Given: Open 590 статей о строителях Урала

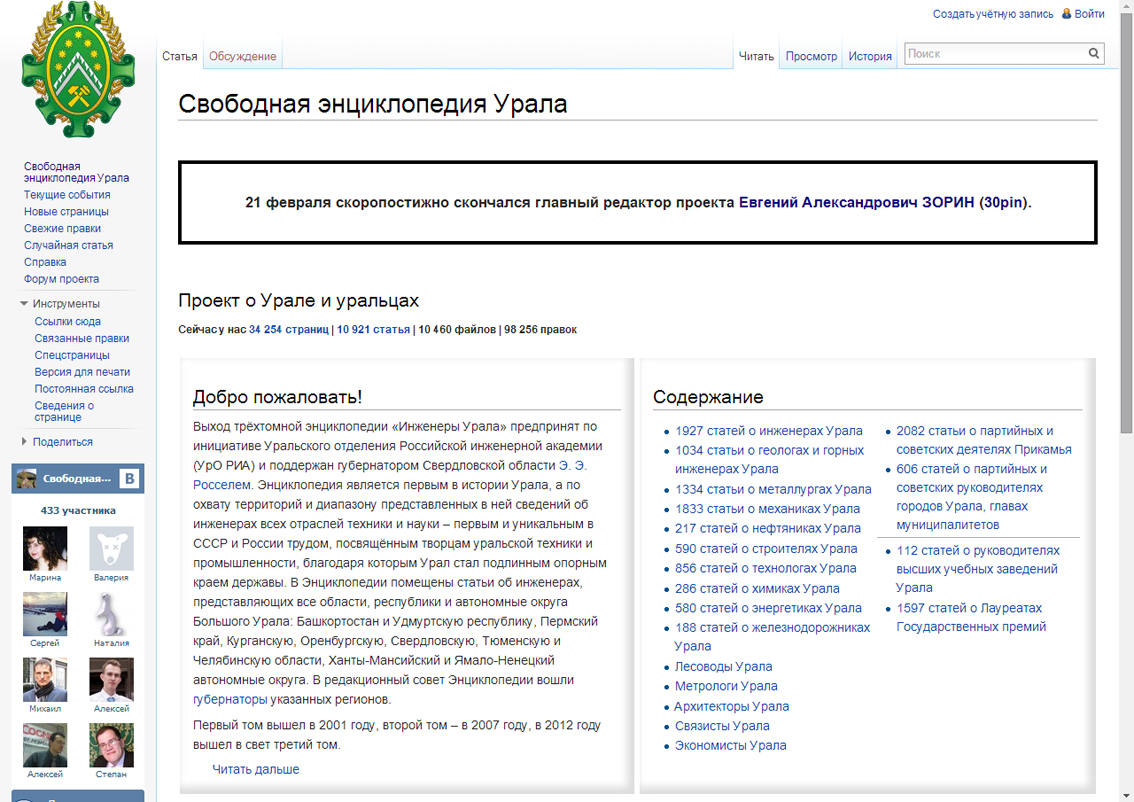Looking at the screenshot, I should pos(766,549).
